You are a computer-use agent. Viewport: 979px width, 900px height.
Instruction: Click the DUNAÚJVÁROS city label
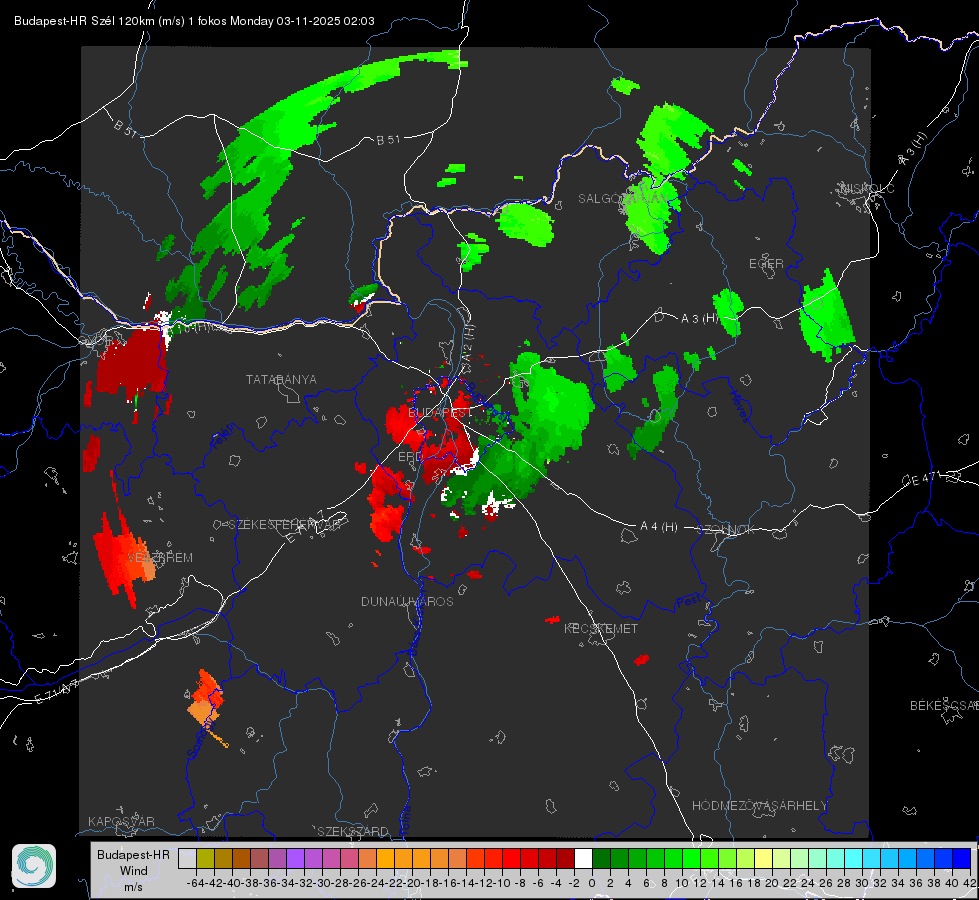[407, 601]
